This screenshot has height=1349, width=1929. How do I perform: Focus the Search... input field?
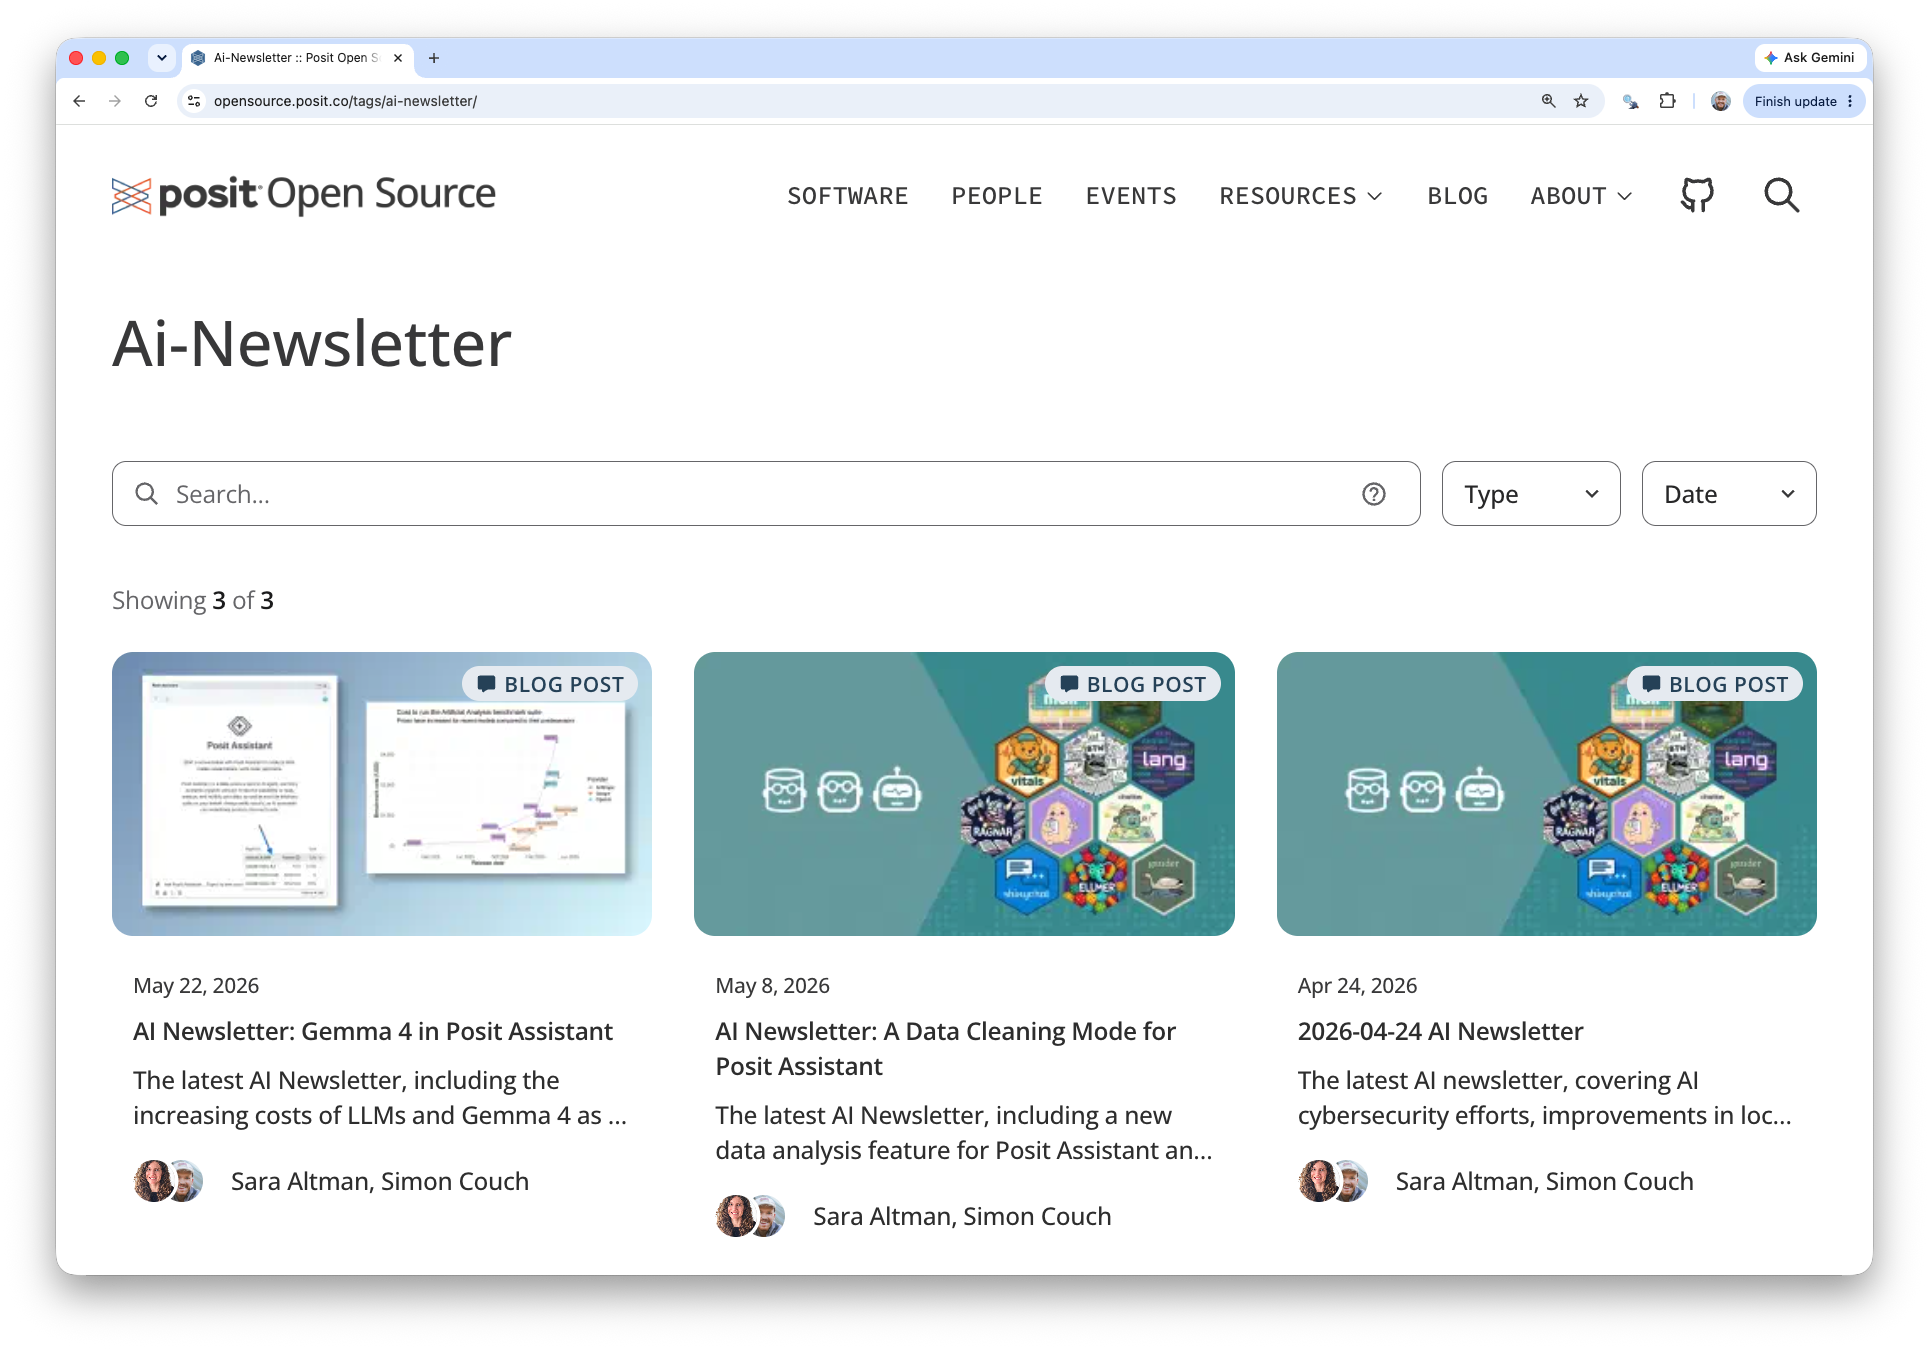tap(766, 494)
